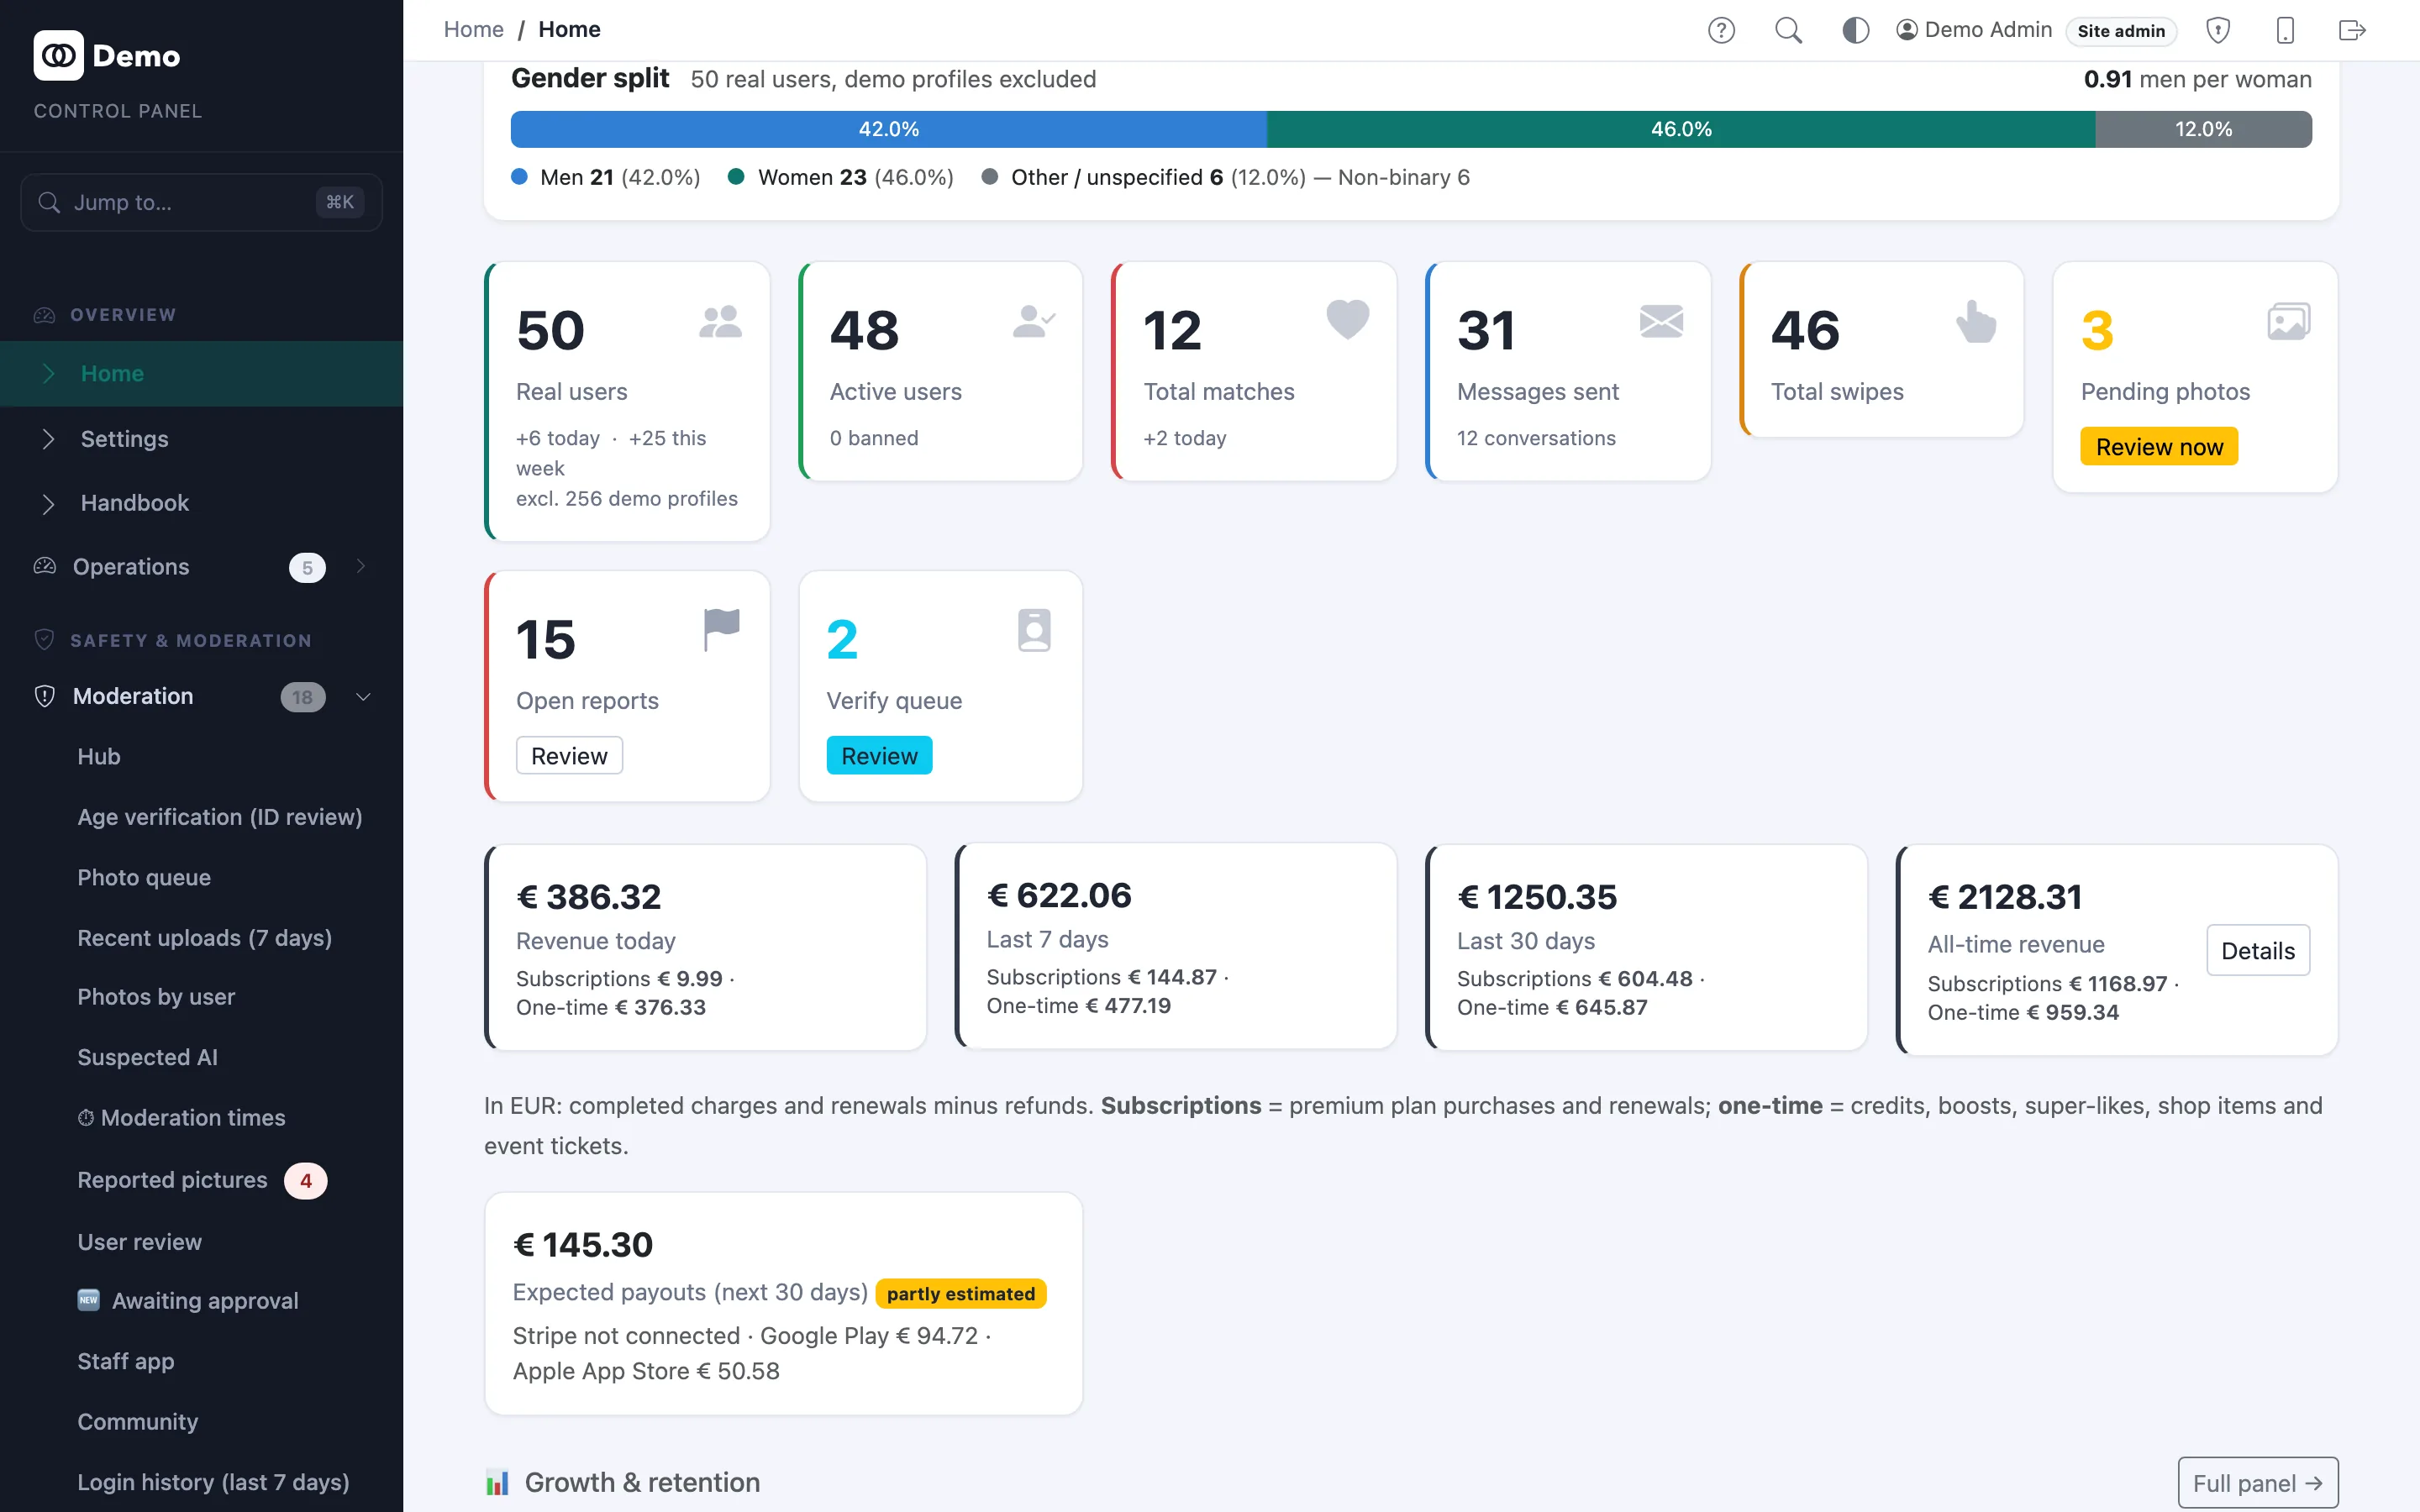Click the € 386.32 Revenue today value
2420x1512 pixels.
click(x=588, y=896)
